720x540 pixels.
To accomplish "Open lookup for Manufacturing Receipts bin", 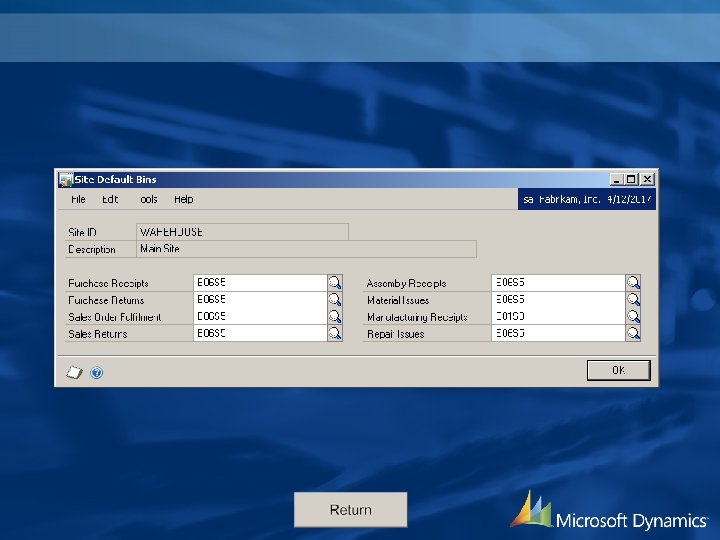I will [633, 316].
